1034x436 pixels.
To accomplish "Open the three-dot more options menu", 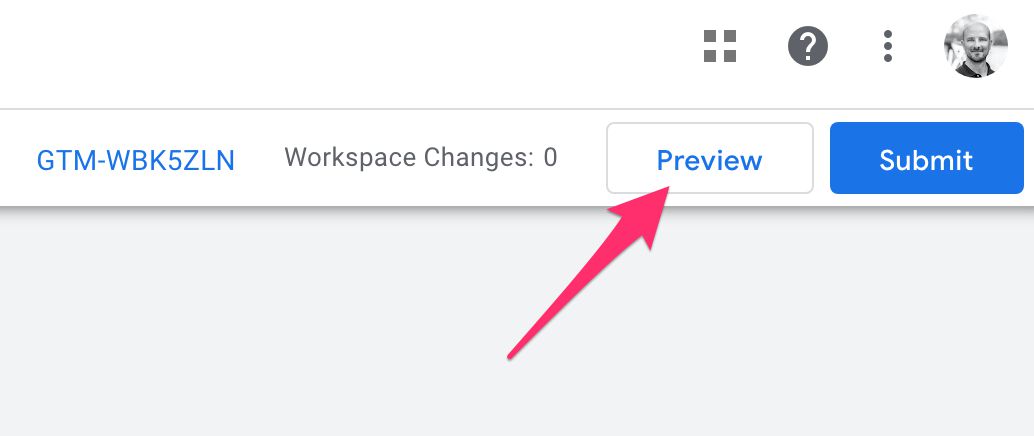I will click(x=888, y=46).
